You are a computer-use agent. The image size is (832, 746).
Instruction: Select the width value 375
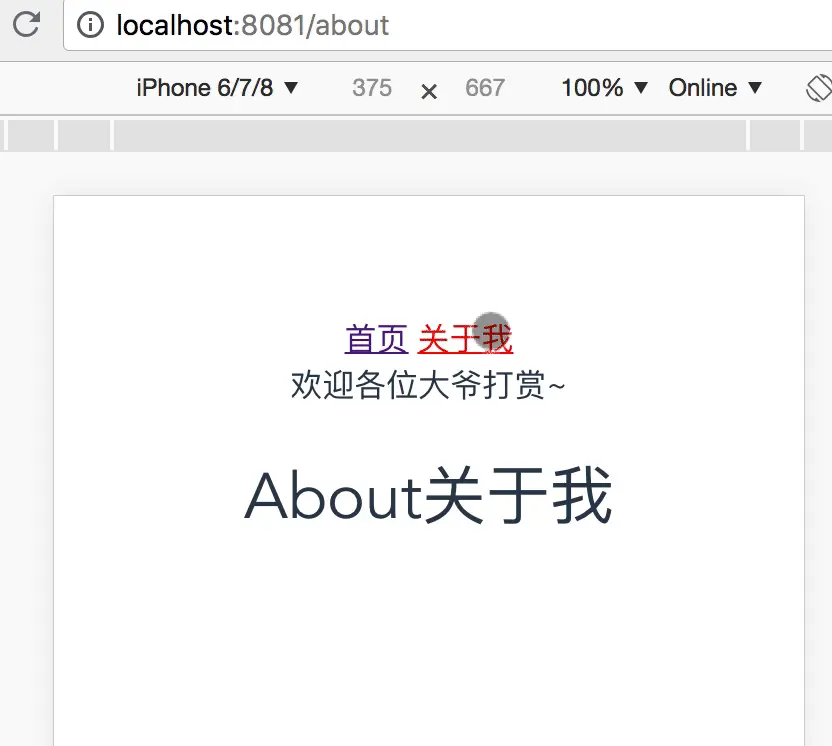point(371,88)
